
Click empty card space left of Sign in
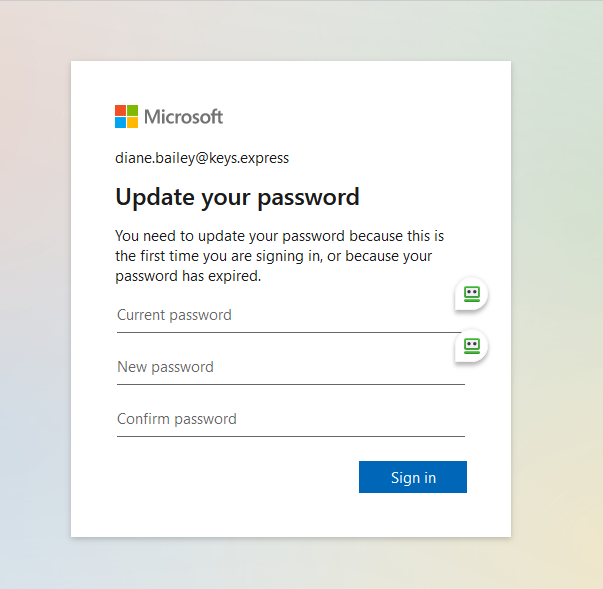pos(230,477)
